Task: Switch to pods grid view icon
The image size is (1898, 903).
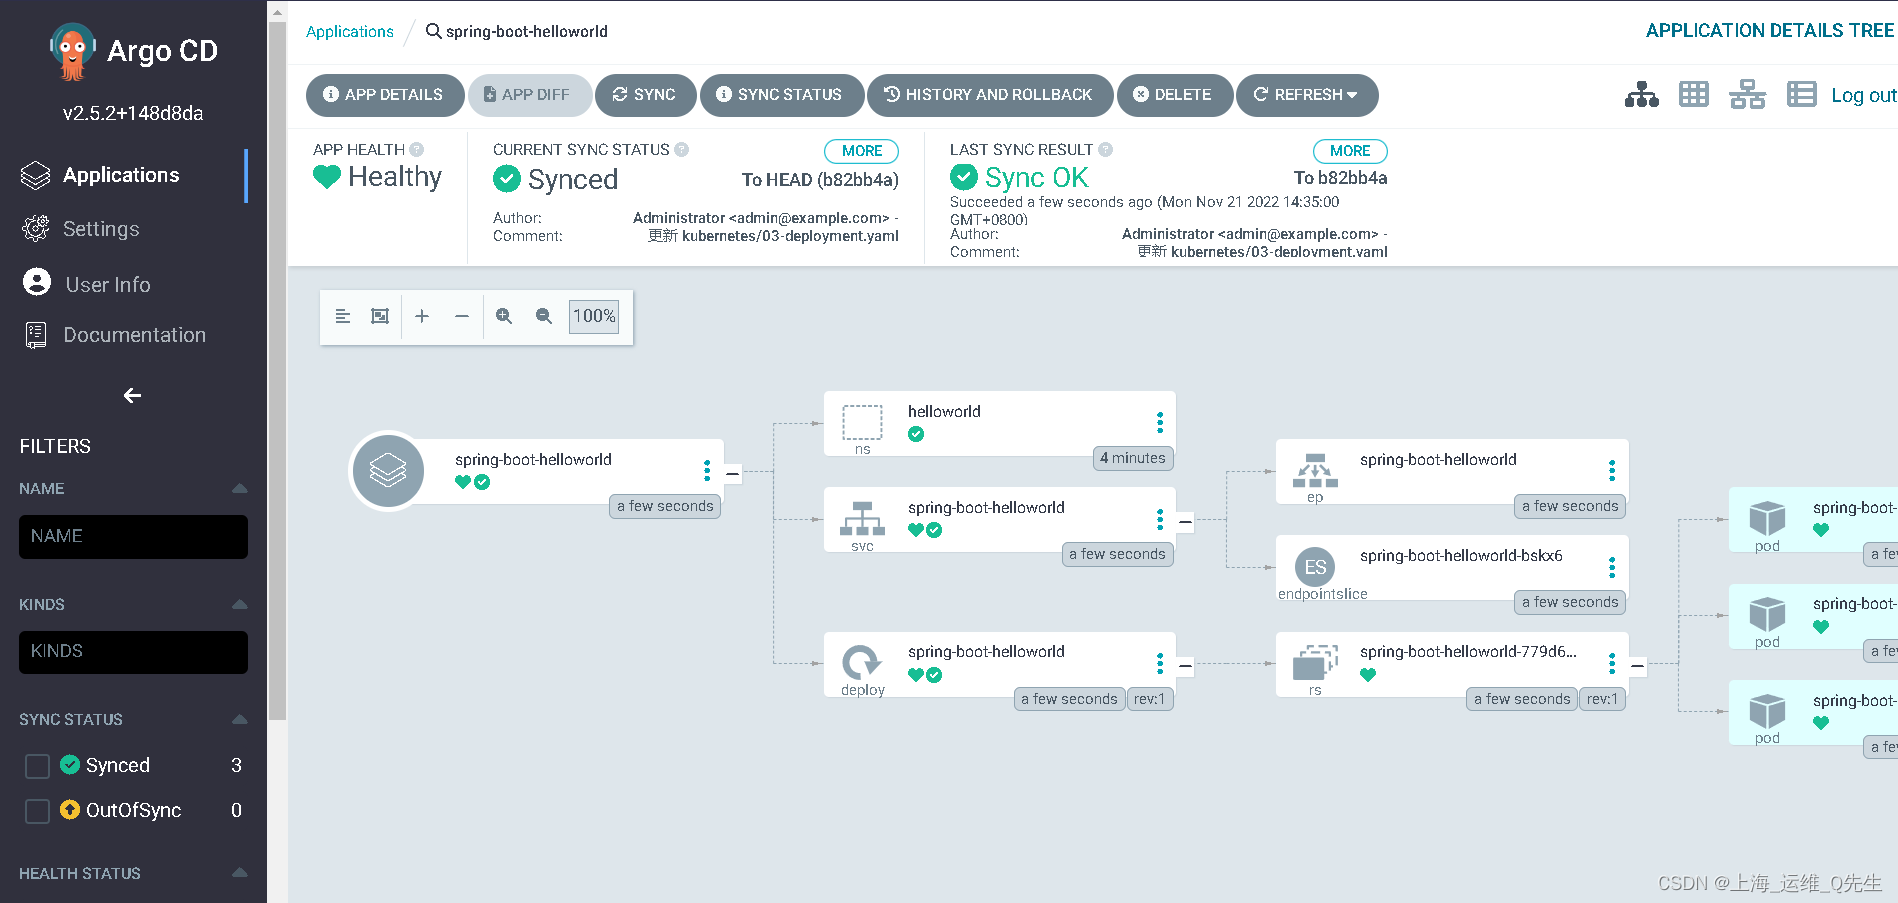Action: 1694,95
